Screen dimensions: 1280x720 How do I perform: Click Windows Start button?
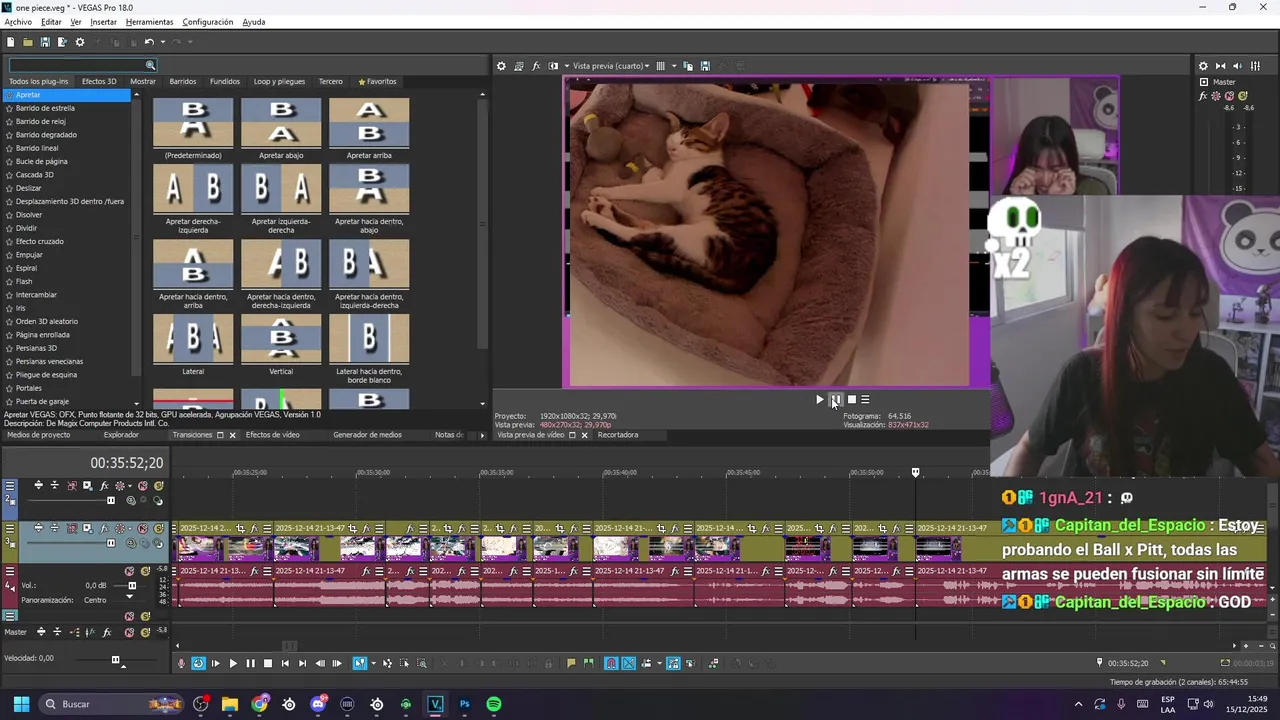click(x=21, y=704)
